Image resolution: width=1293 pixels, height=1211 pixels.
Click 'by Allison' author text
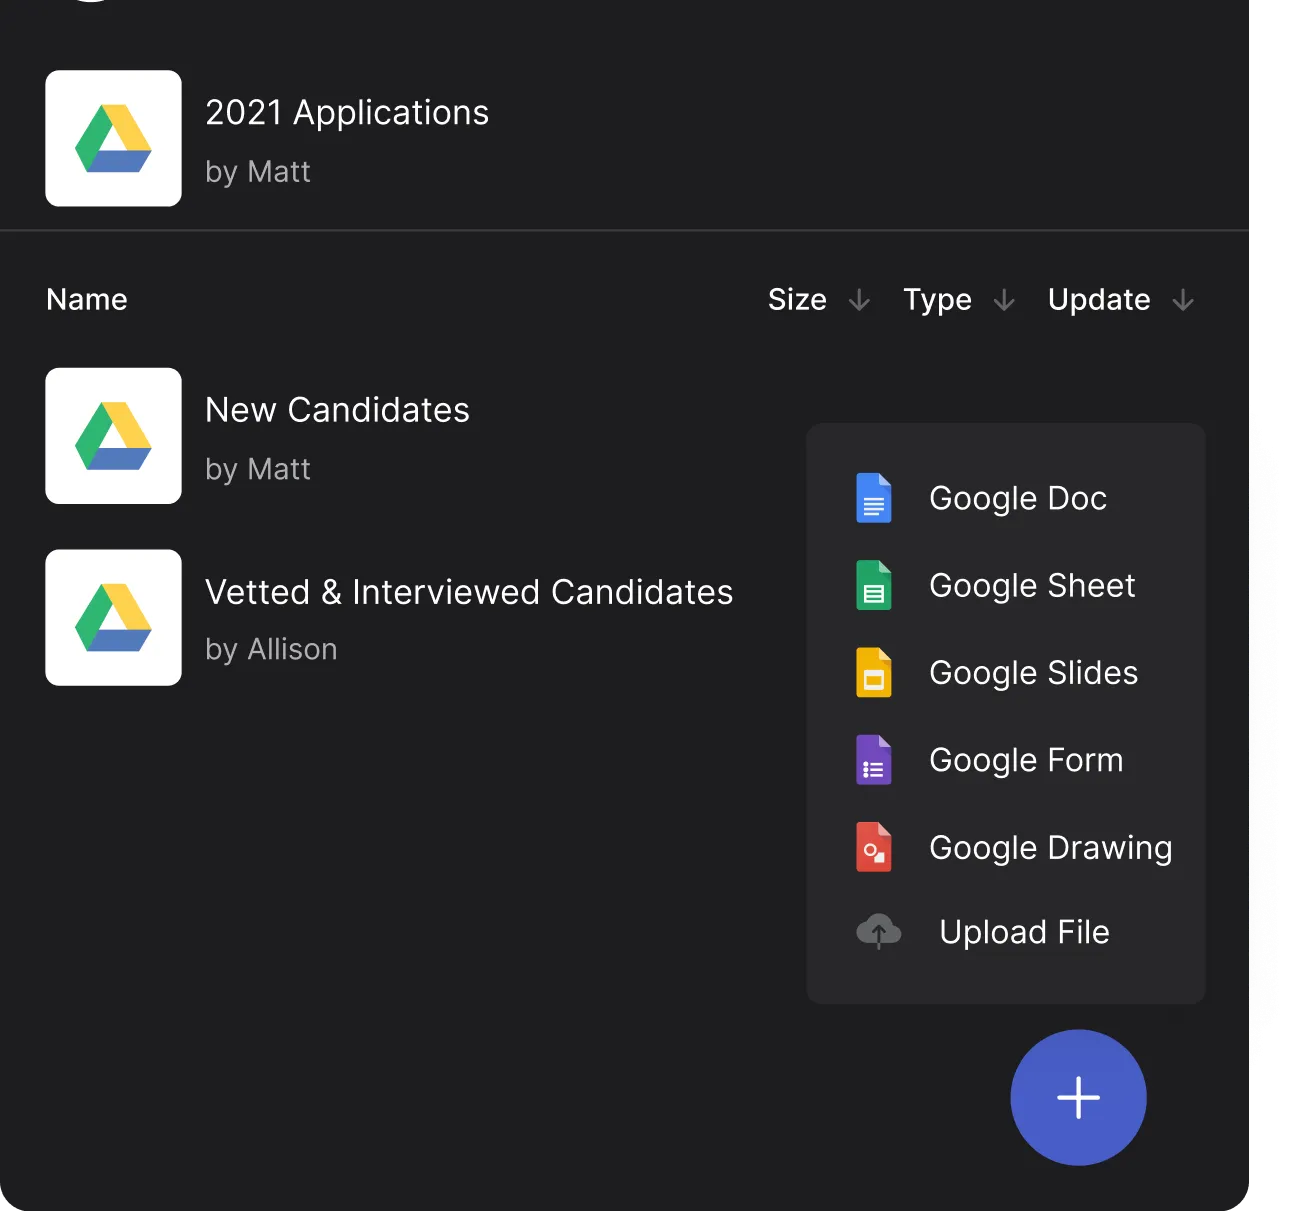(x=271, y=650)
